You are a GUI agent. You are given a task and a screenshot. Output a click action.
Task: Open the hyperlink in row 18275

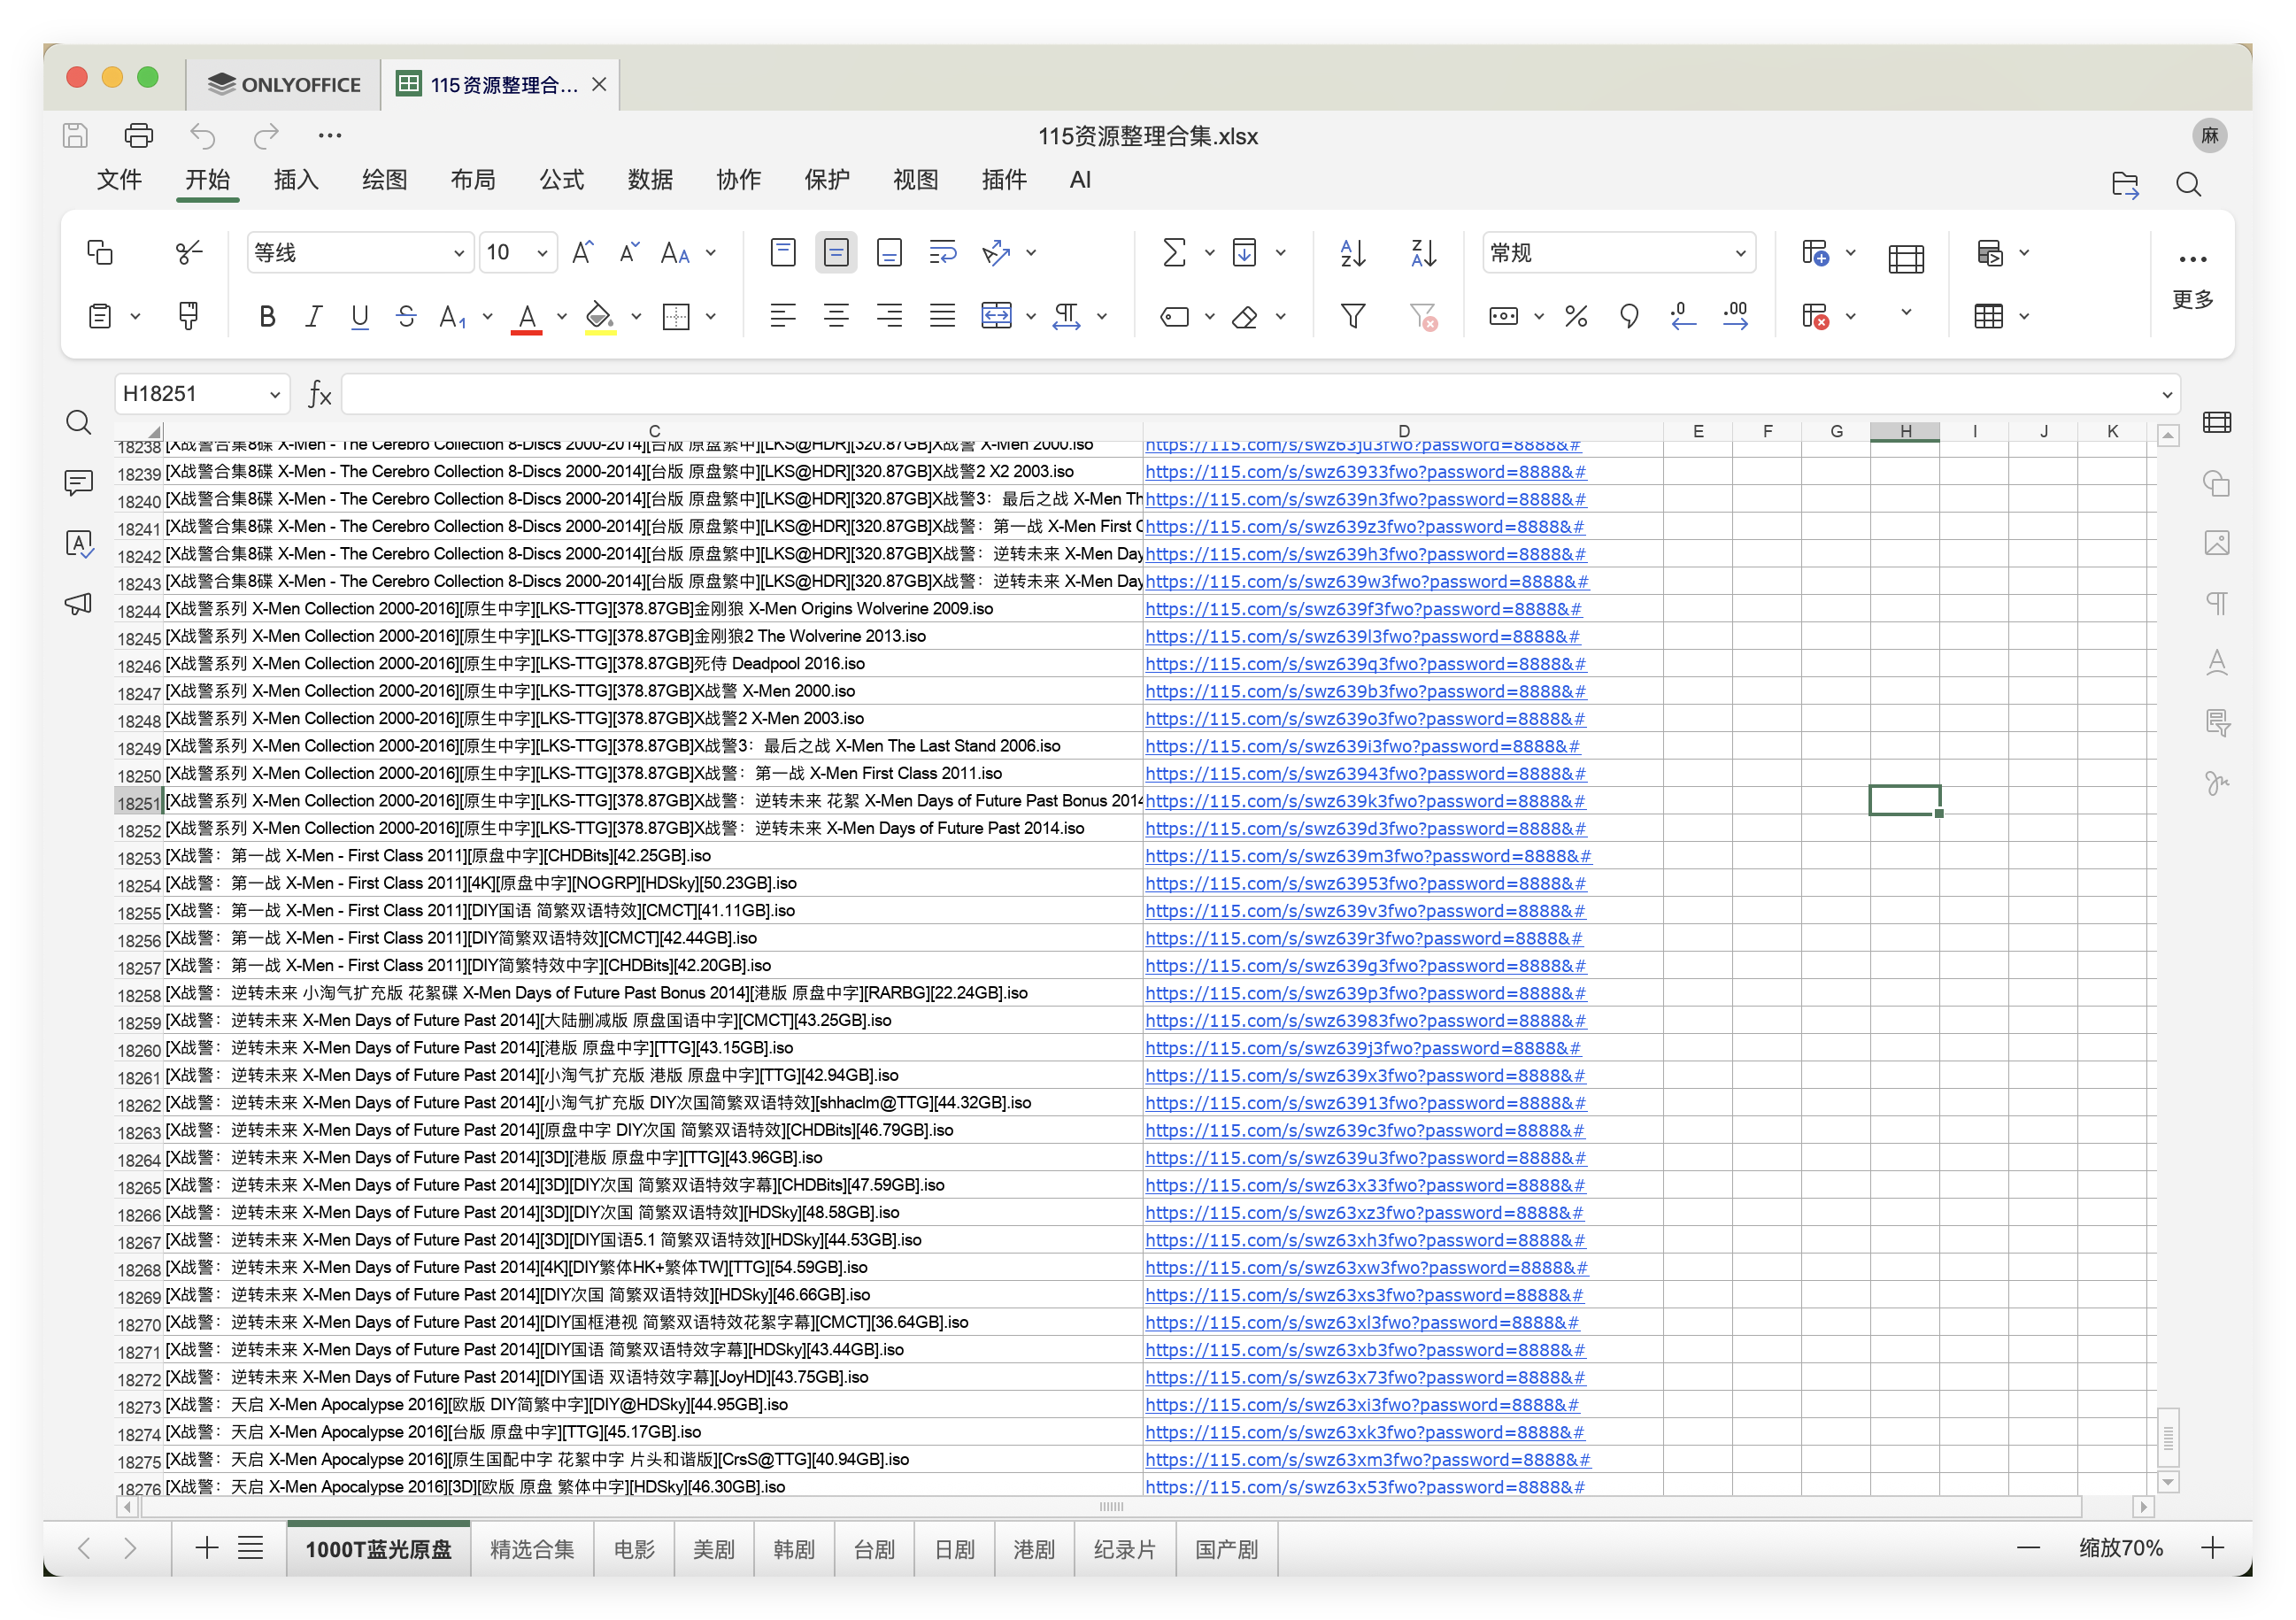[x=1367, y=1460]
